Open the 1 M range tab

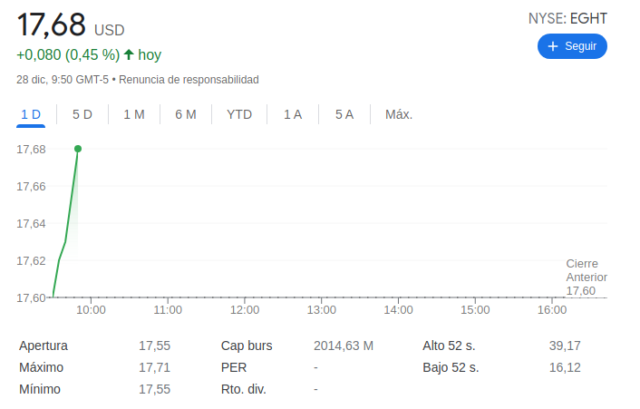tap(134, 114)
